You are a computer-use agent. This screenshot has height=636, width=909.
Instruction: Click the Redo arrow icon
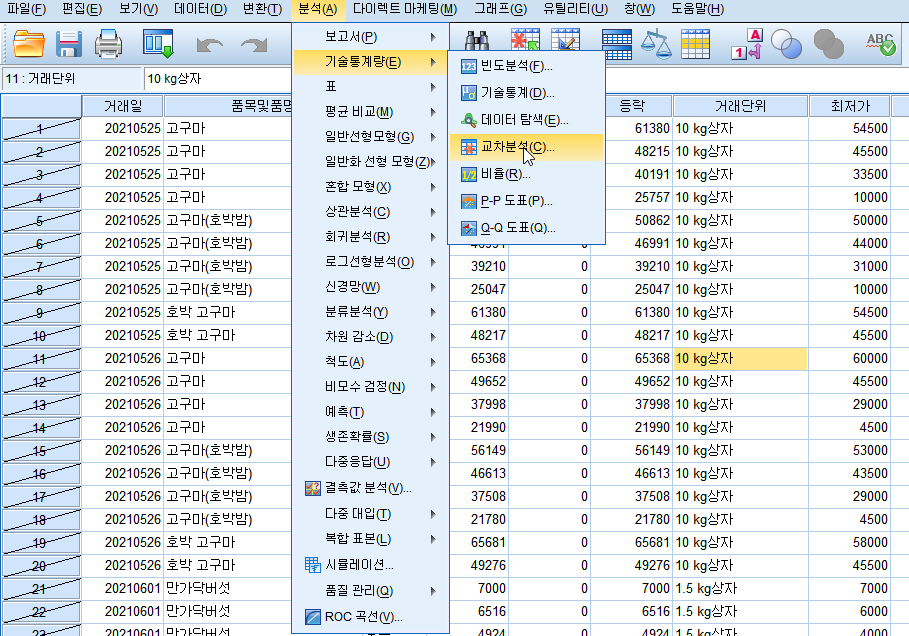pos(254,45)
